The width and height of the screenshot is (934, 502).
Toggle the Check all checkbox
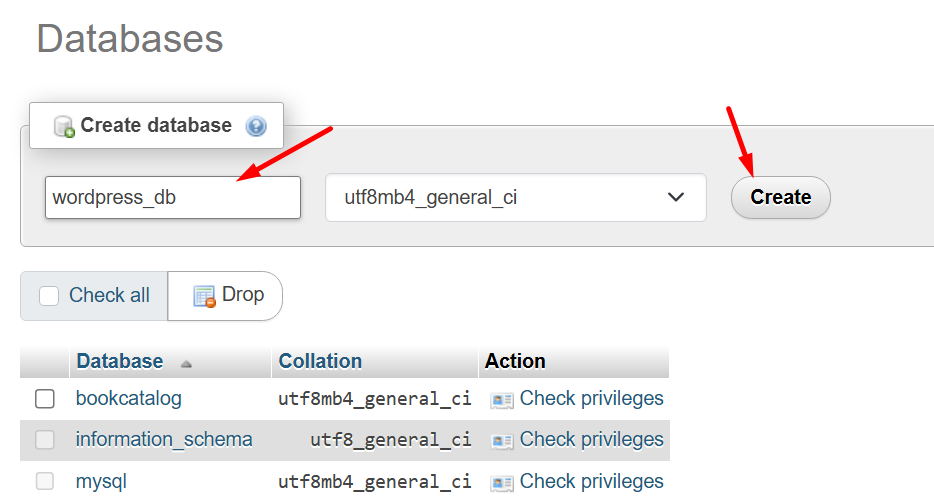(x=49, y=296)
